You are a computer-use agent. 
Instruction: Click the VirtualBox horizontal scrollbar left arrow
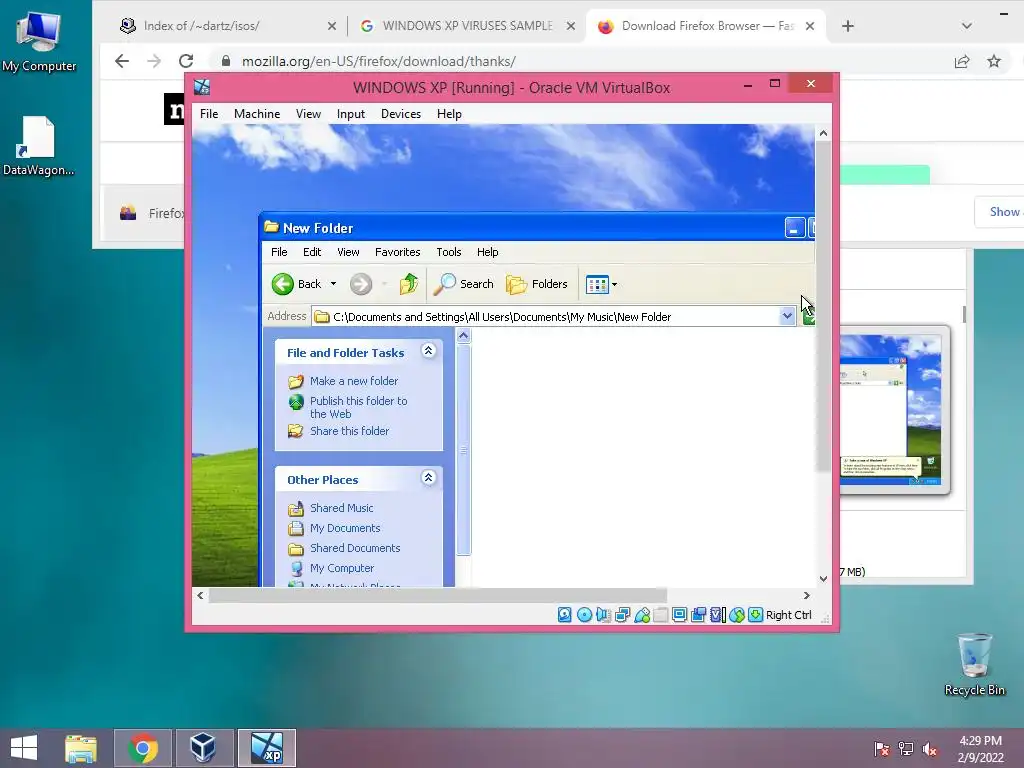(200, 596)
